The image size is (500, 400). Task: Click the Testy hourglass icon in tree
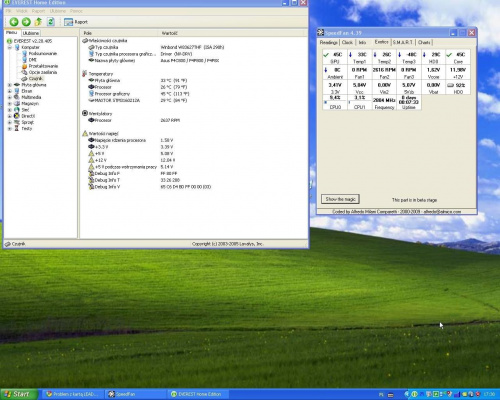coord(17,128)
